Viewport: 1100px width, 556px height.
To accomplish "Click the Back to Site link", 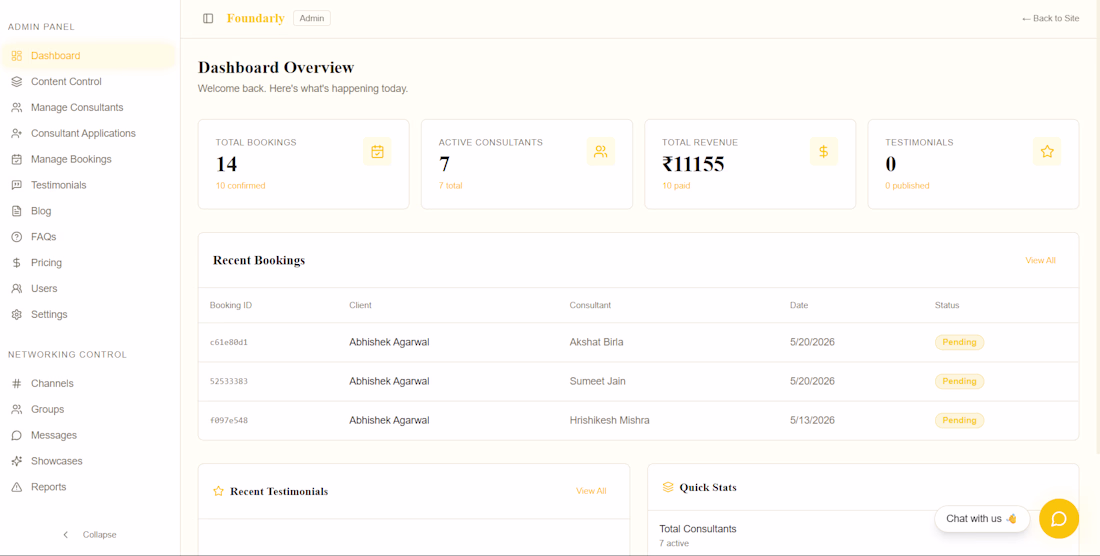I will pyautogui.click(x=1050, y=19).
